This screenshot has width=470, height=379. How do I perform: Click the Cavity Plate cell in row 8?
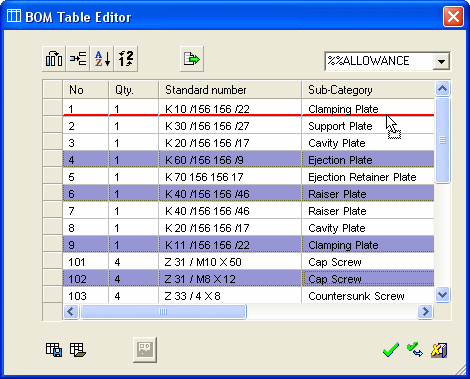click(x=368, y=228)
